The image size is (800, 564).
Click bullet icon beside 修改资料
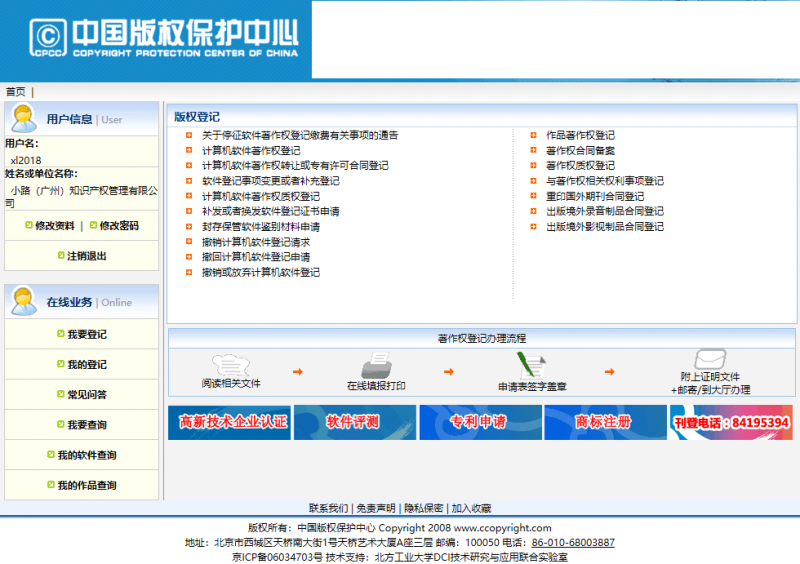(x=29, y=225)
